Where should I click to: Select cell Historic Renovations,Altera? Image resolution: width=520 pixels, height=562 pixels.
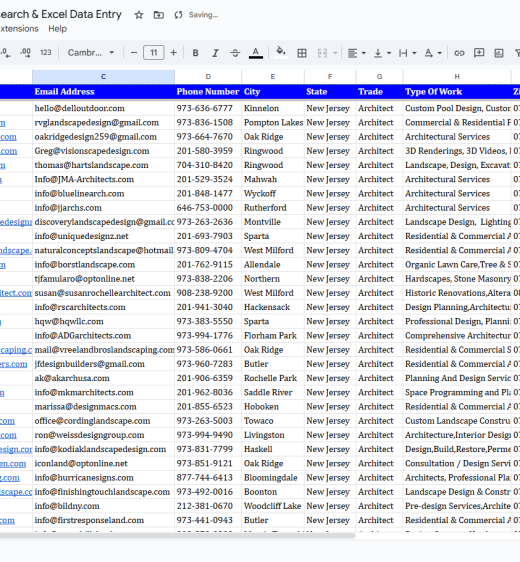(x=457, y=293)
